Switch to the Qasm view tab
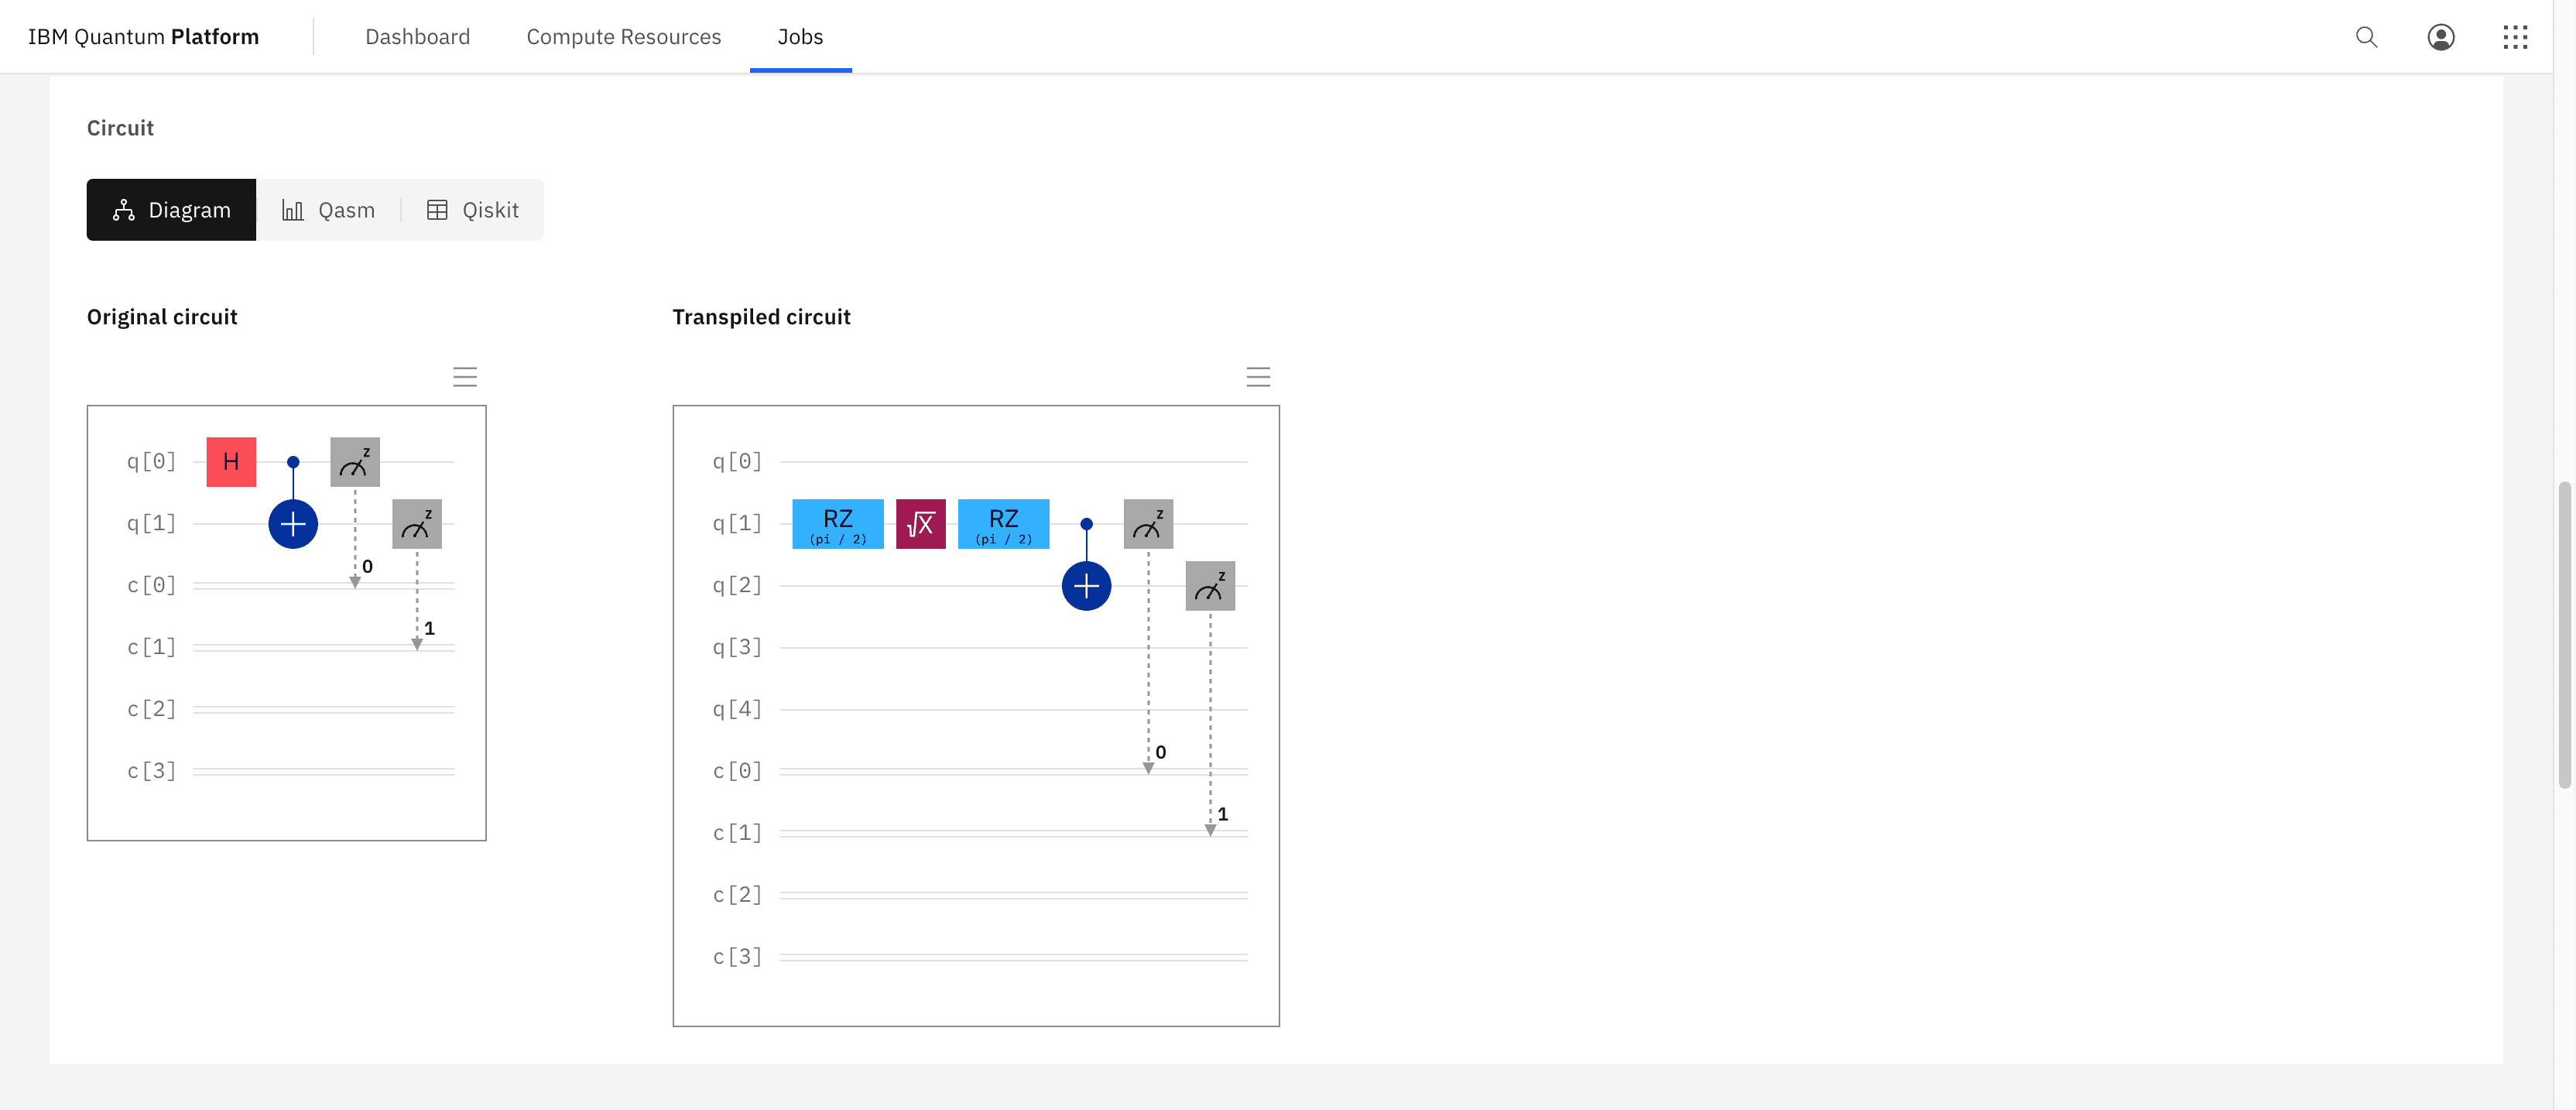 pos(328,210)
